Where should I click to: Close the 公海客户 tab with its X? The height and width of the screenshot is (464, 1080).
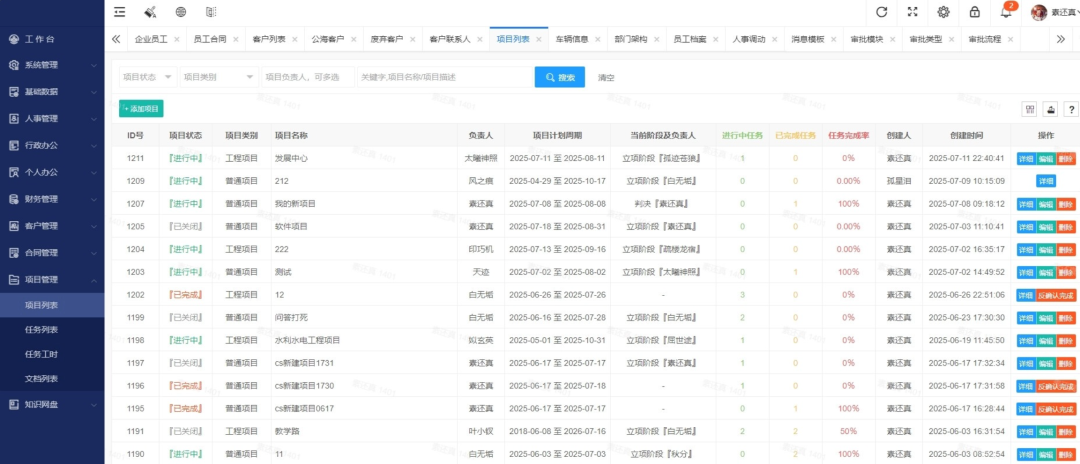coord(354,39)
